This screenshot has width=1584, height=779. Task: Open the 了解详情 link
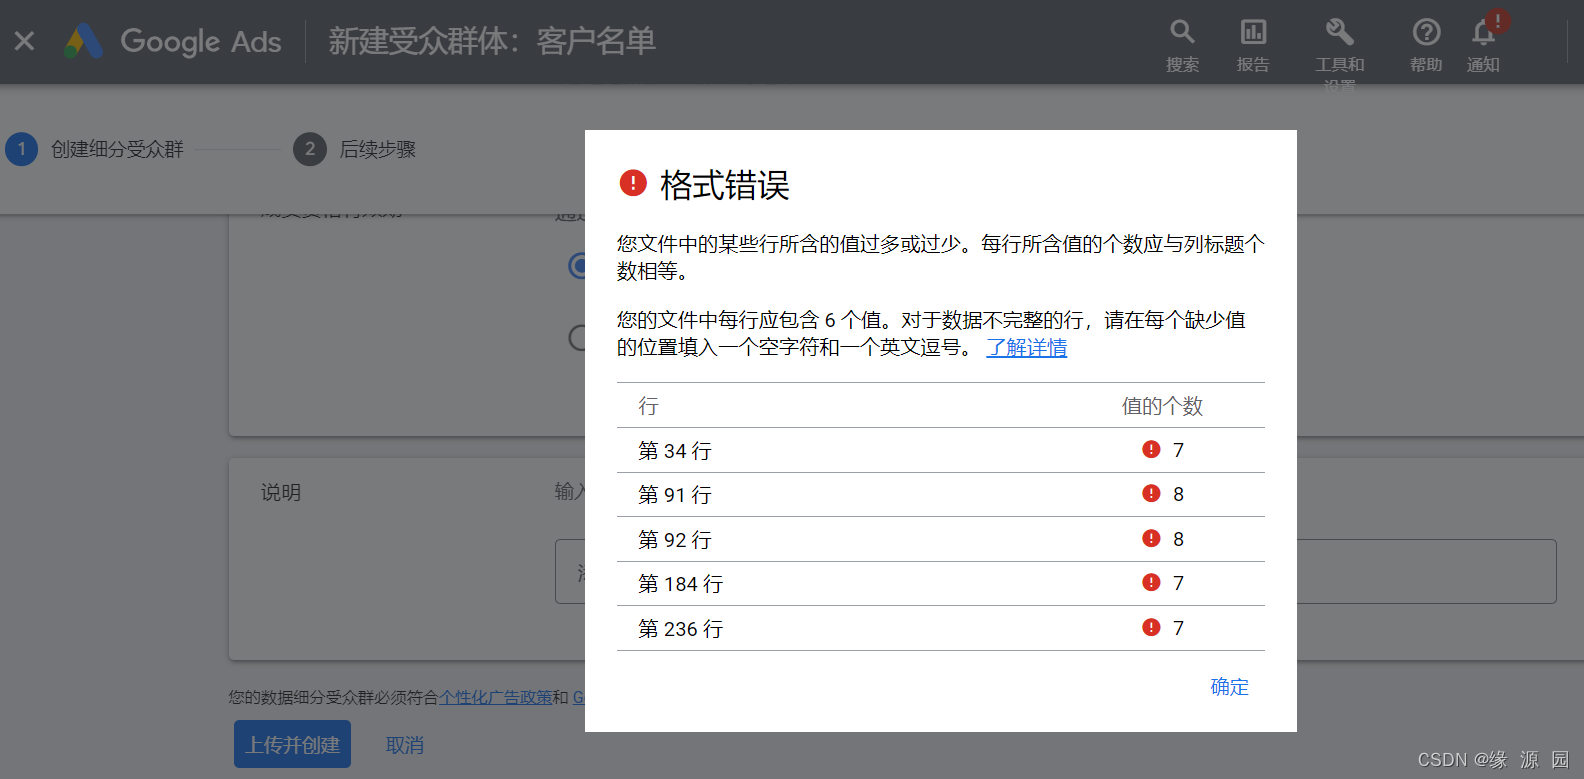tap(1026, 348)
